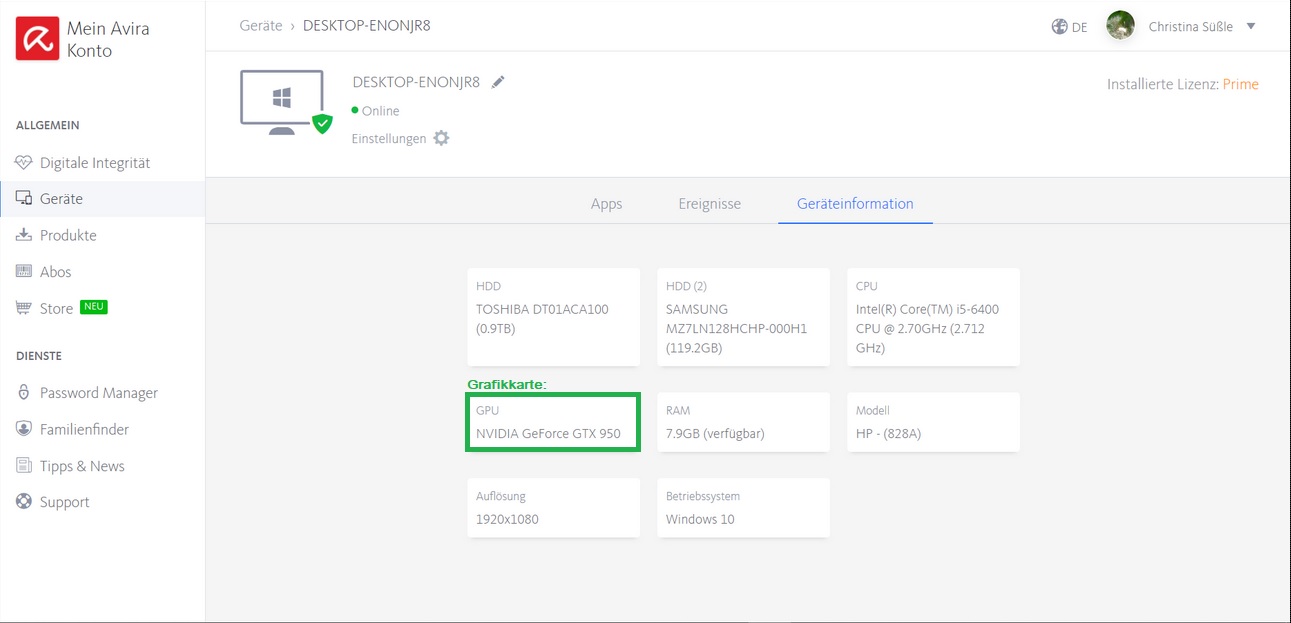Click the Christina Süßle username
Viewport: 1291px width, 623px height.
pyautogui.click(x=1190, y=27)
